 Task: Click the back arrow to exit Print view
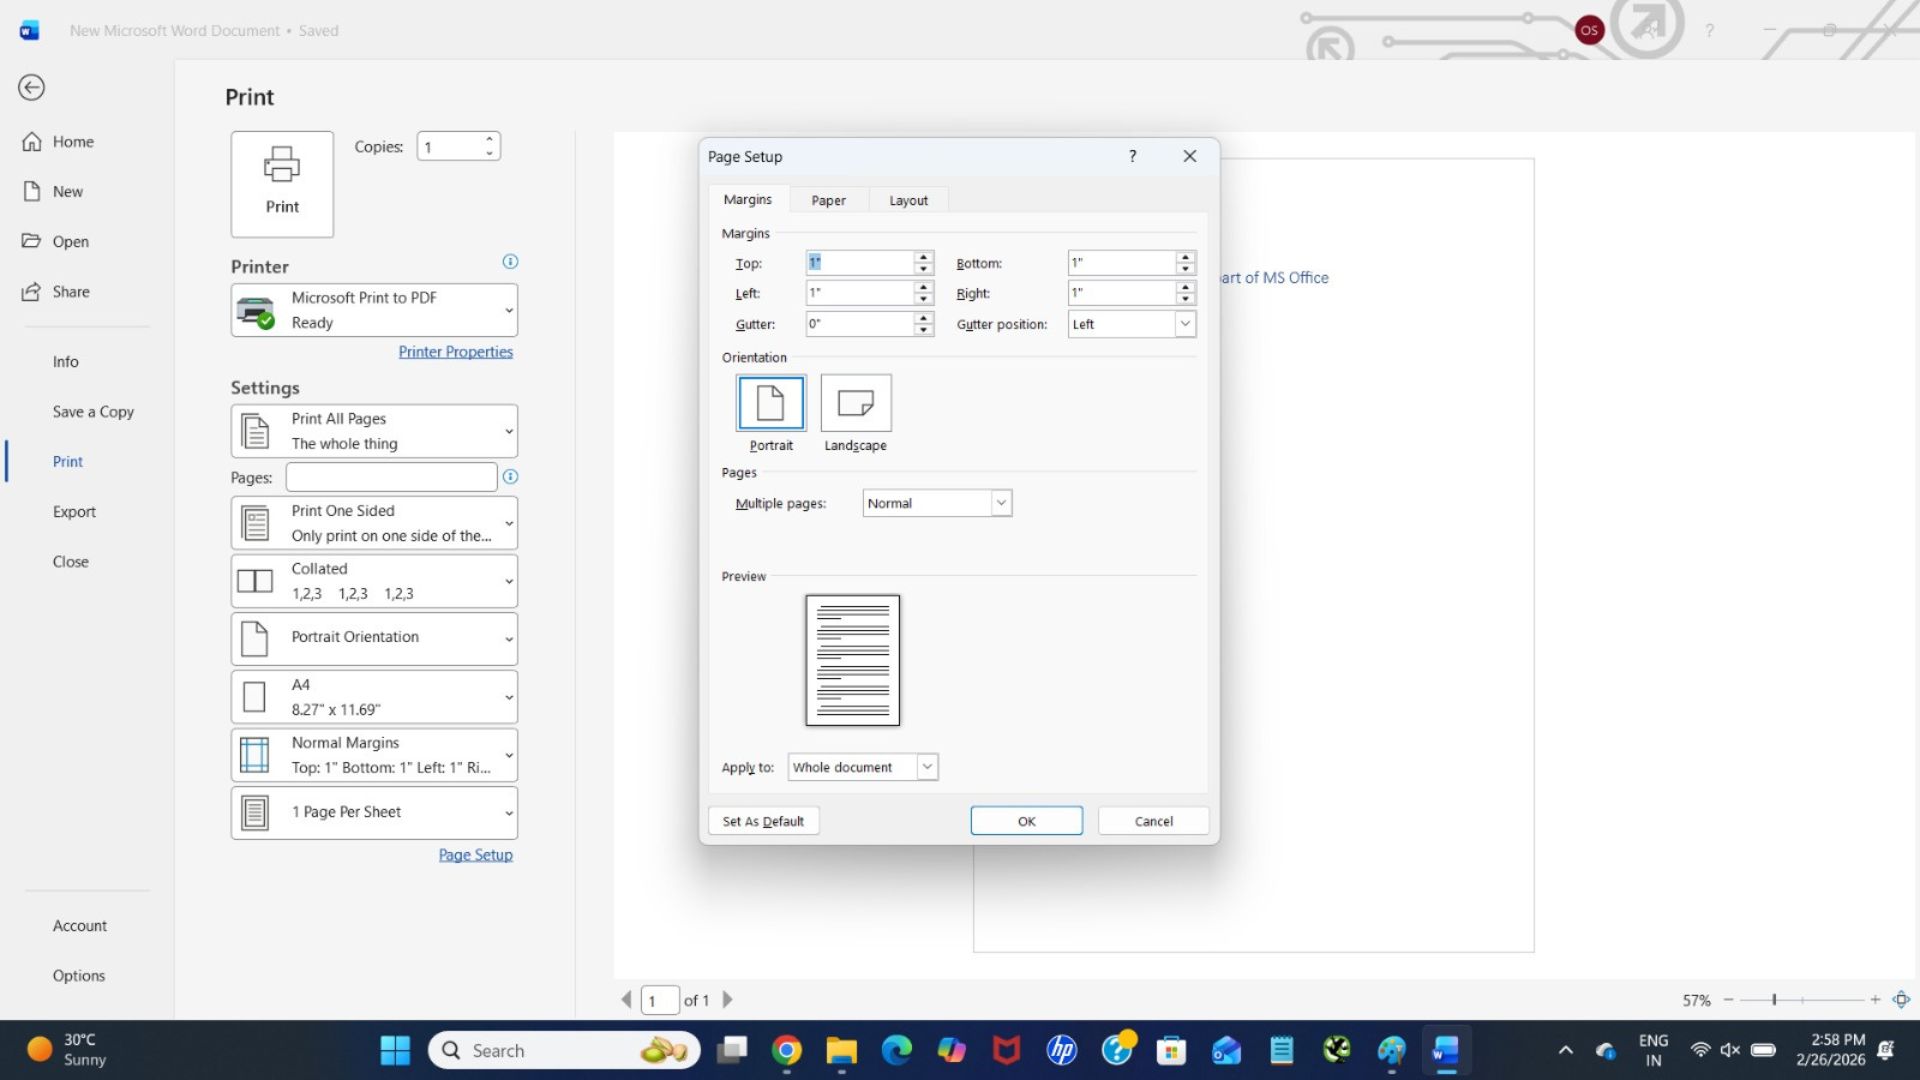click(31, 88)
